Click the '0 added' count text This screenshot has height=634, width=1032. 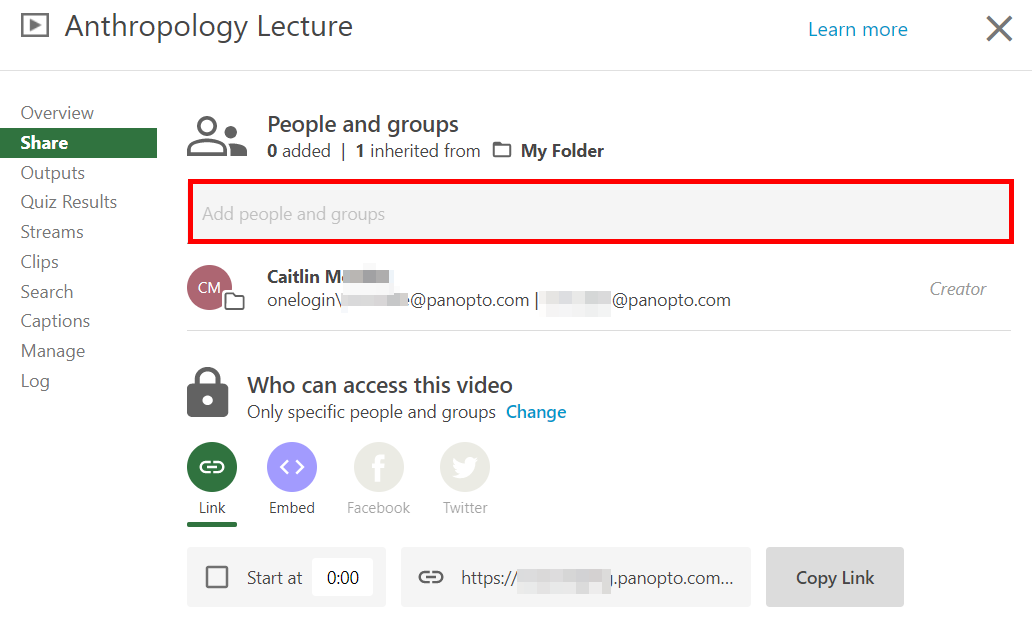point(299,151)
